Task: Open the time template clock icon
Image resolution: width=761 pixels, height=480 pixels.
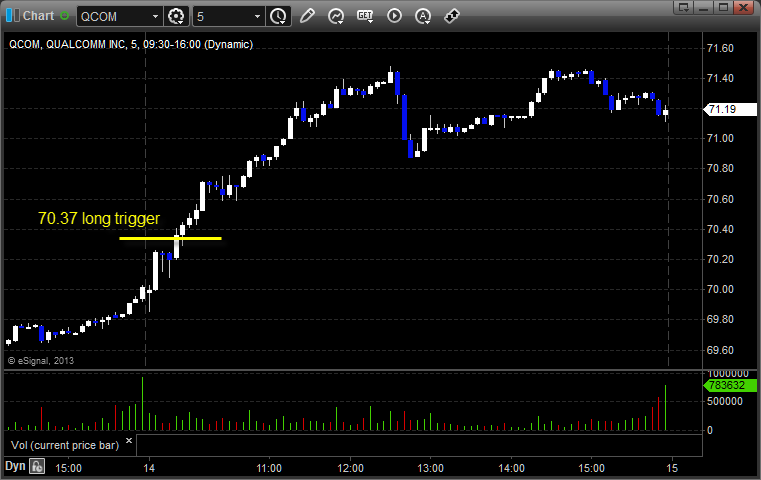Action: coord(278,16)
